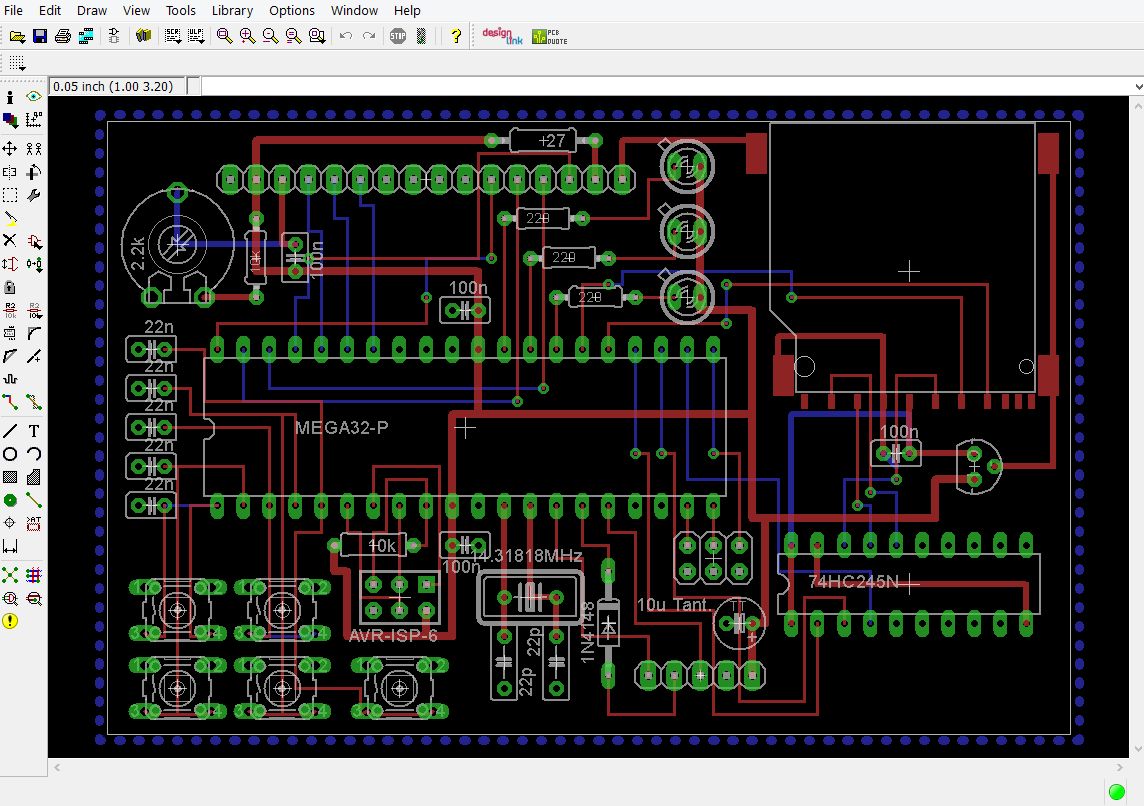This screenshot has width=1144, height=806.
Task: Switch to the schematic editor
Action: coord(114,36)
